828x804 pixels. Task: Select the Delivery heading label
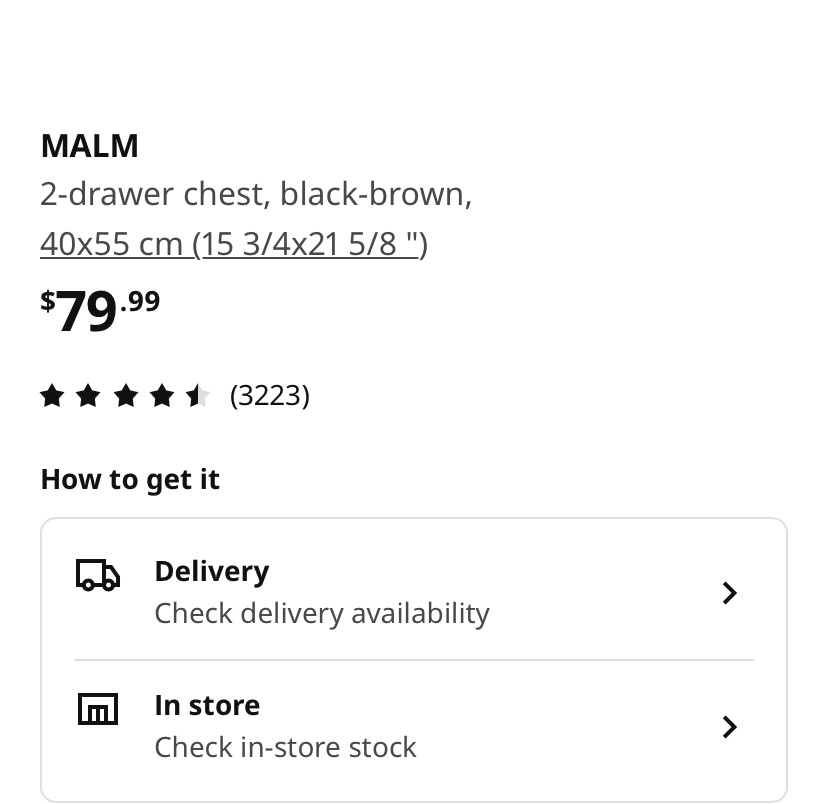click(x=211, y=571)
